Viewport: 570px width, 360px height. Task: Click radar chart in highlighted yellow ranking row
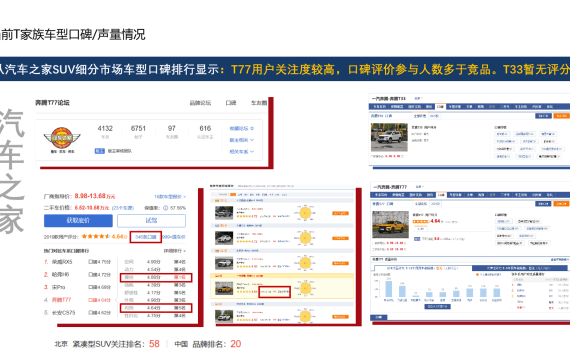[x=305, y=288]
